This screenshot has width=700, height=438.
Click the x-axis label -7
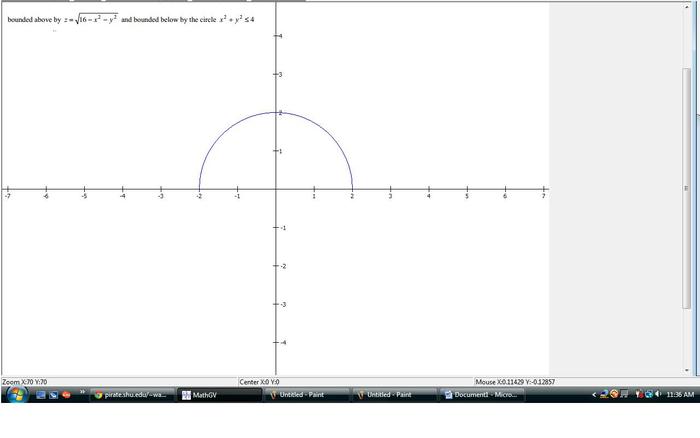tap(7, 196)
